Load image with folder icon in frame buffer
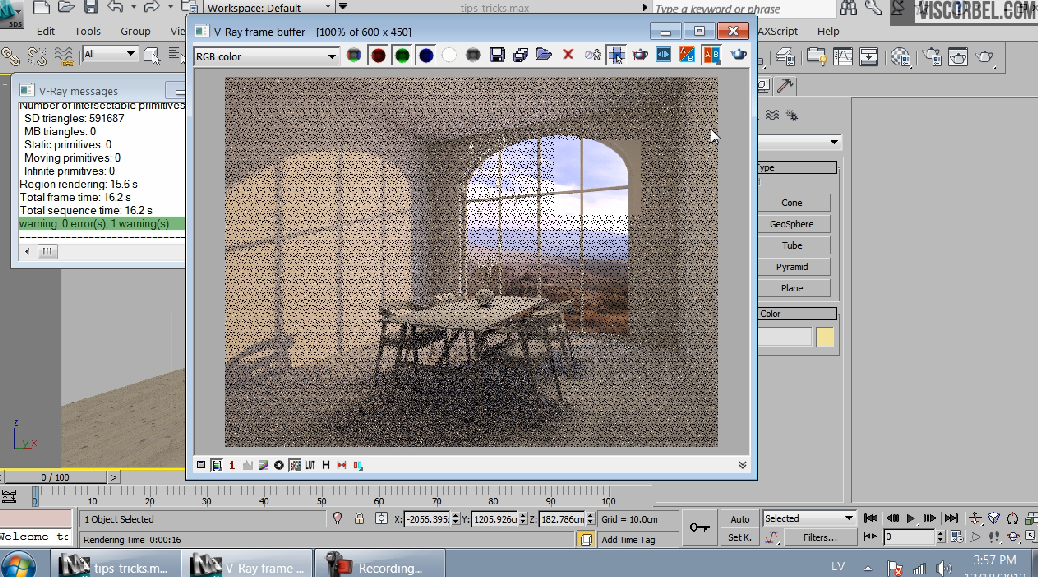 (x=543, y=56)
